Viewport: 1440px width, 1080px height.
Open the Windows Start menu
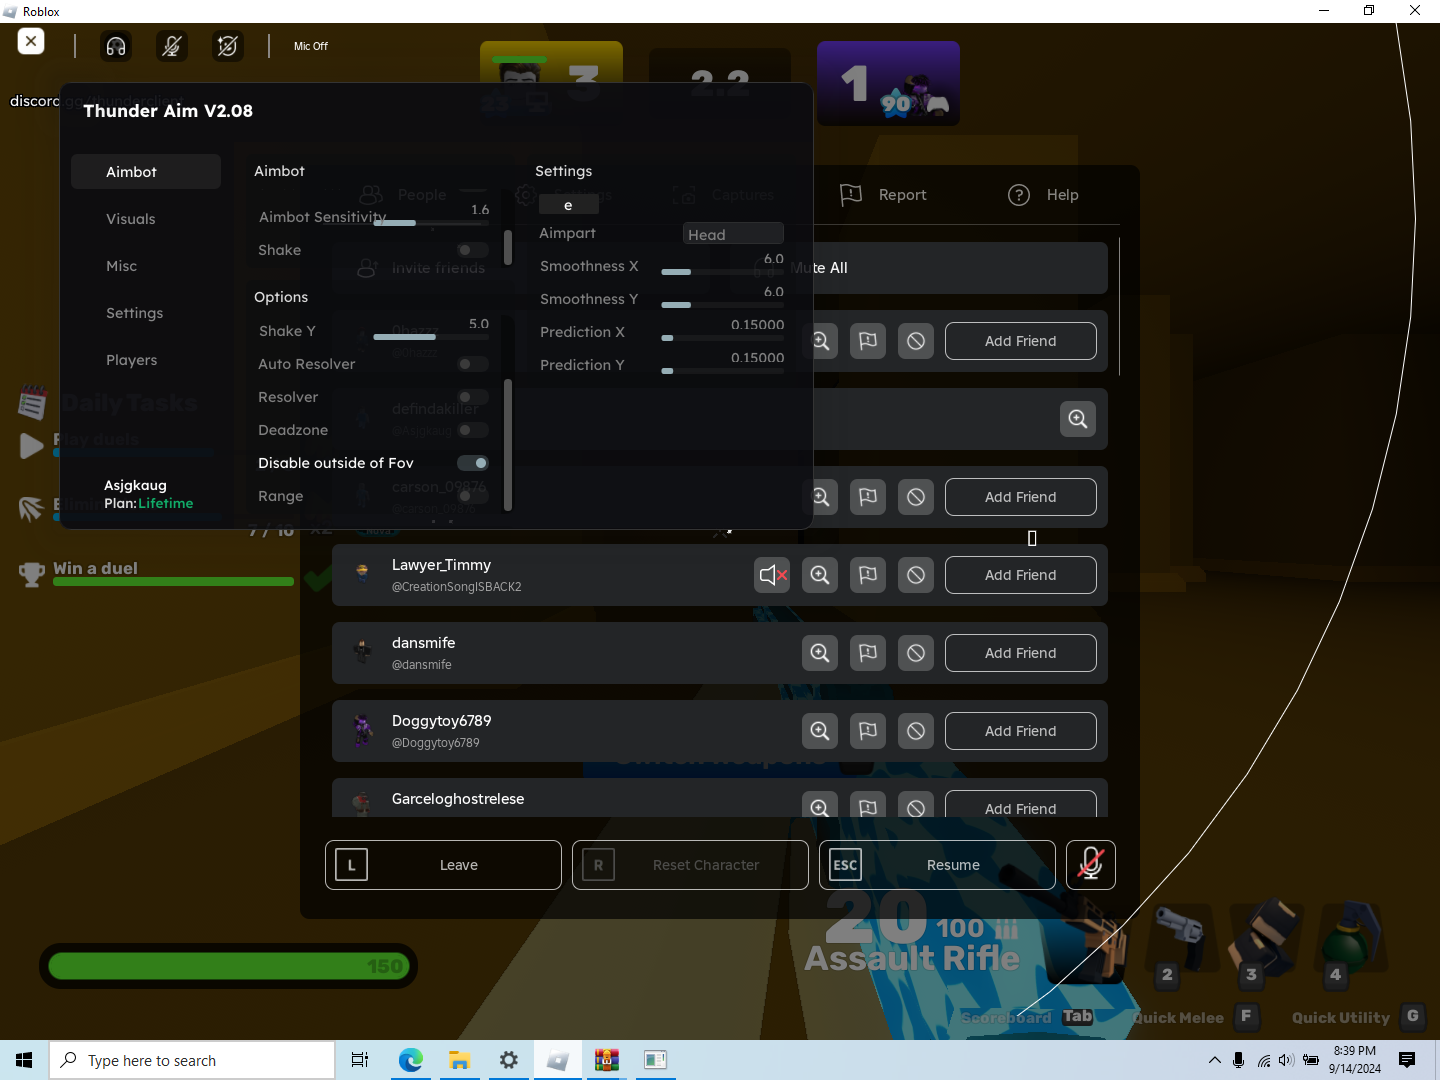(x=24, y=1060)
